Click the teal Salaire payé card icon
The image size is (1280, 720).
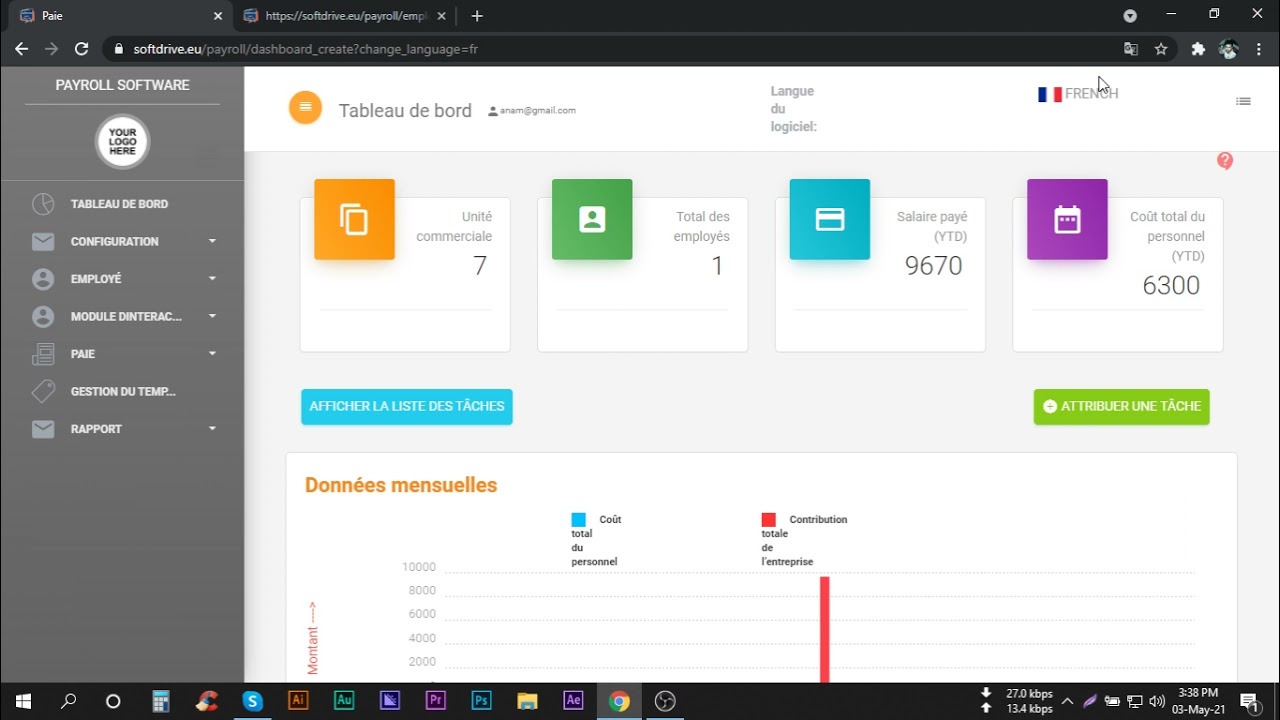830,219
